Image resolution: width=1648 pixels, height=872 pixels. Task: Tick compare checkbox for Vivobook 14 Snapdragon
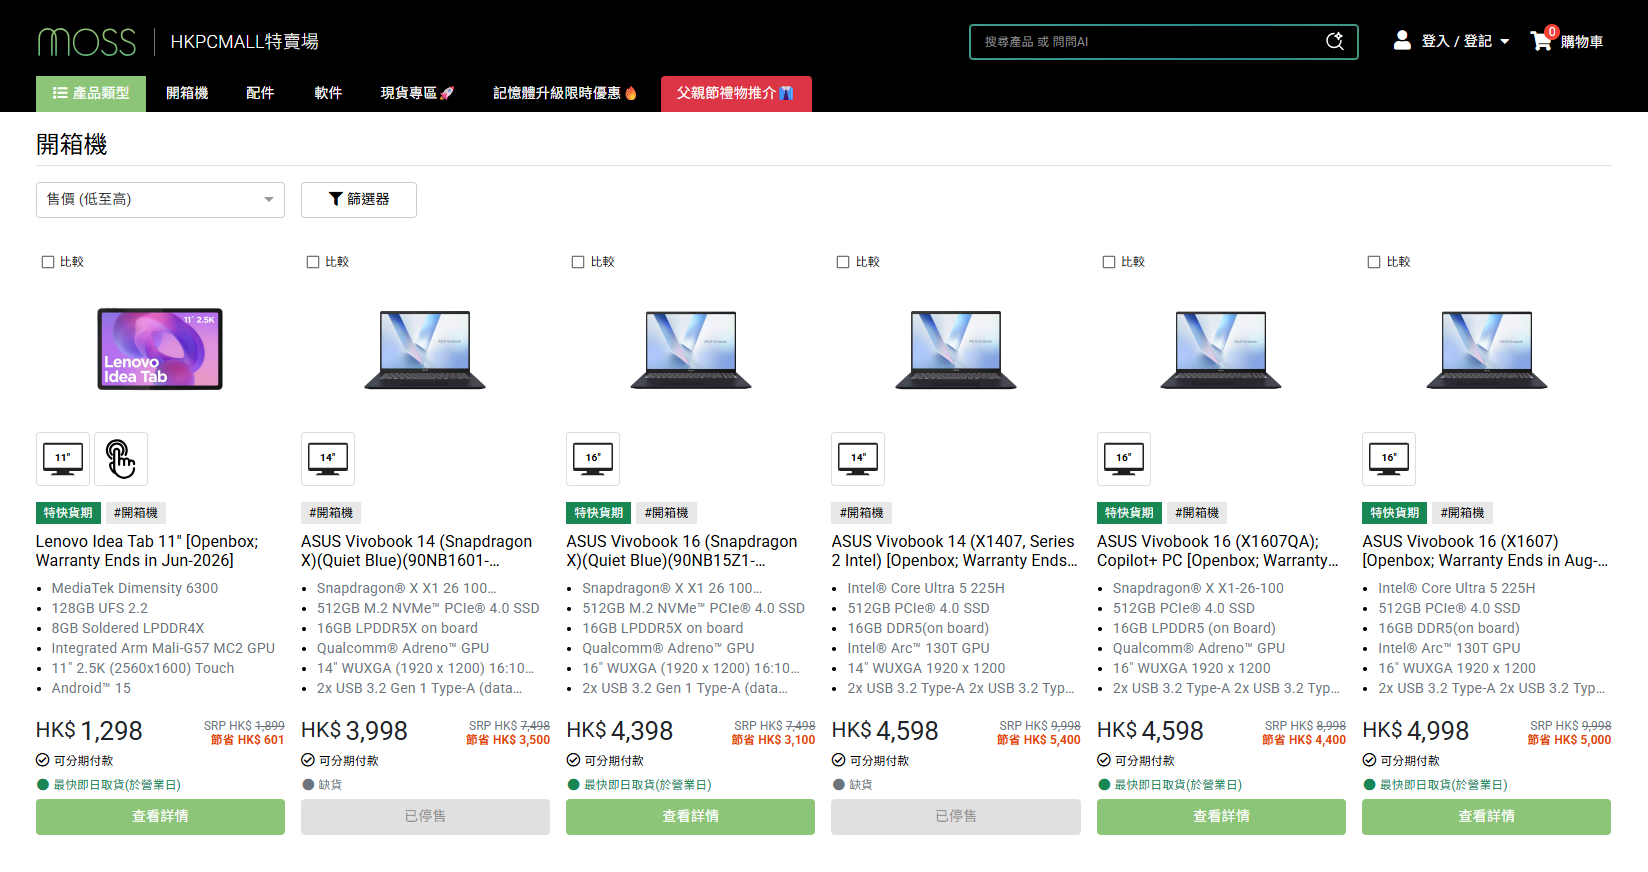[x=313, y=262]
